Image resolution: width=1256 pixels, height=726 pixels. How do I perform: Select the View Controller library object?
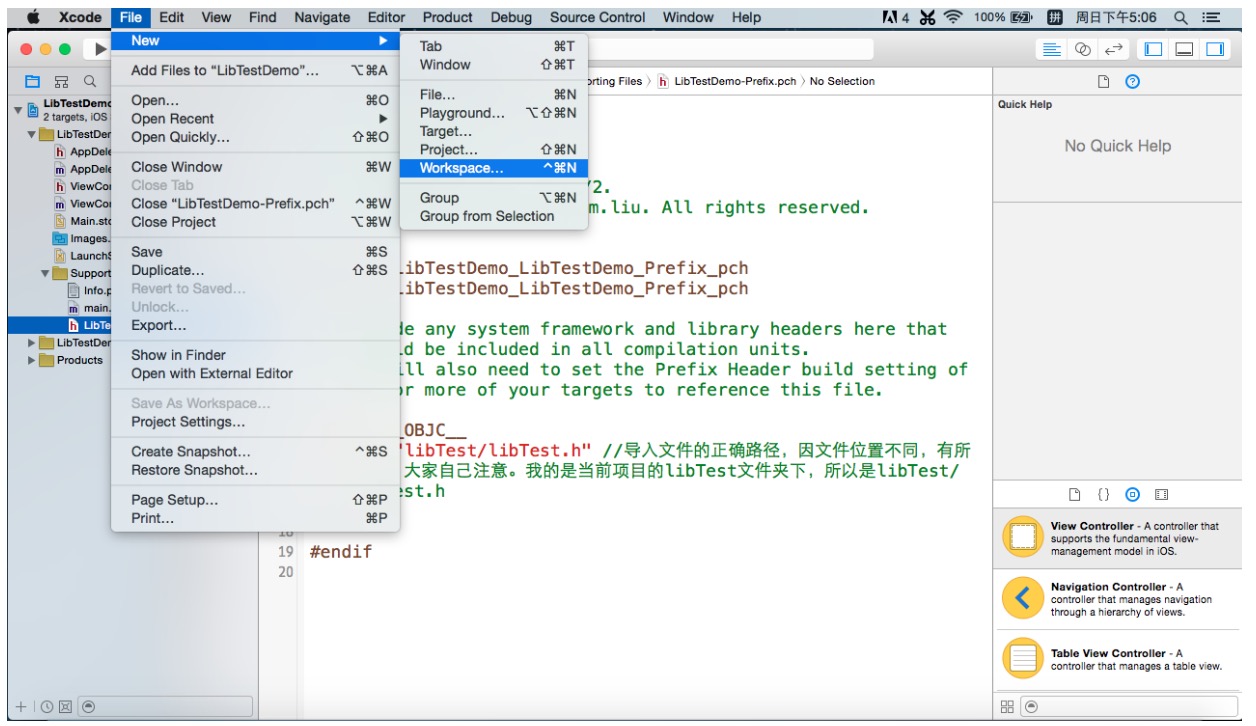tap(1119, 538)
